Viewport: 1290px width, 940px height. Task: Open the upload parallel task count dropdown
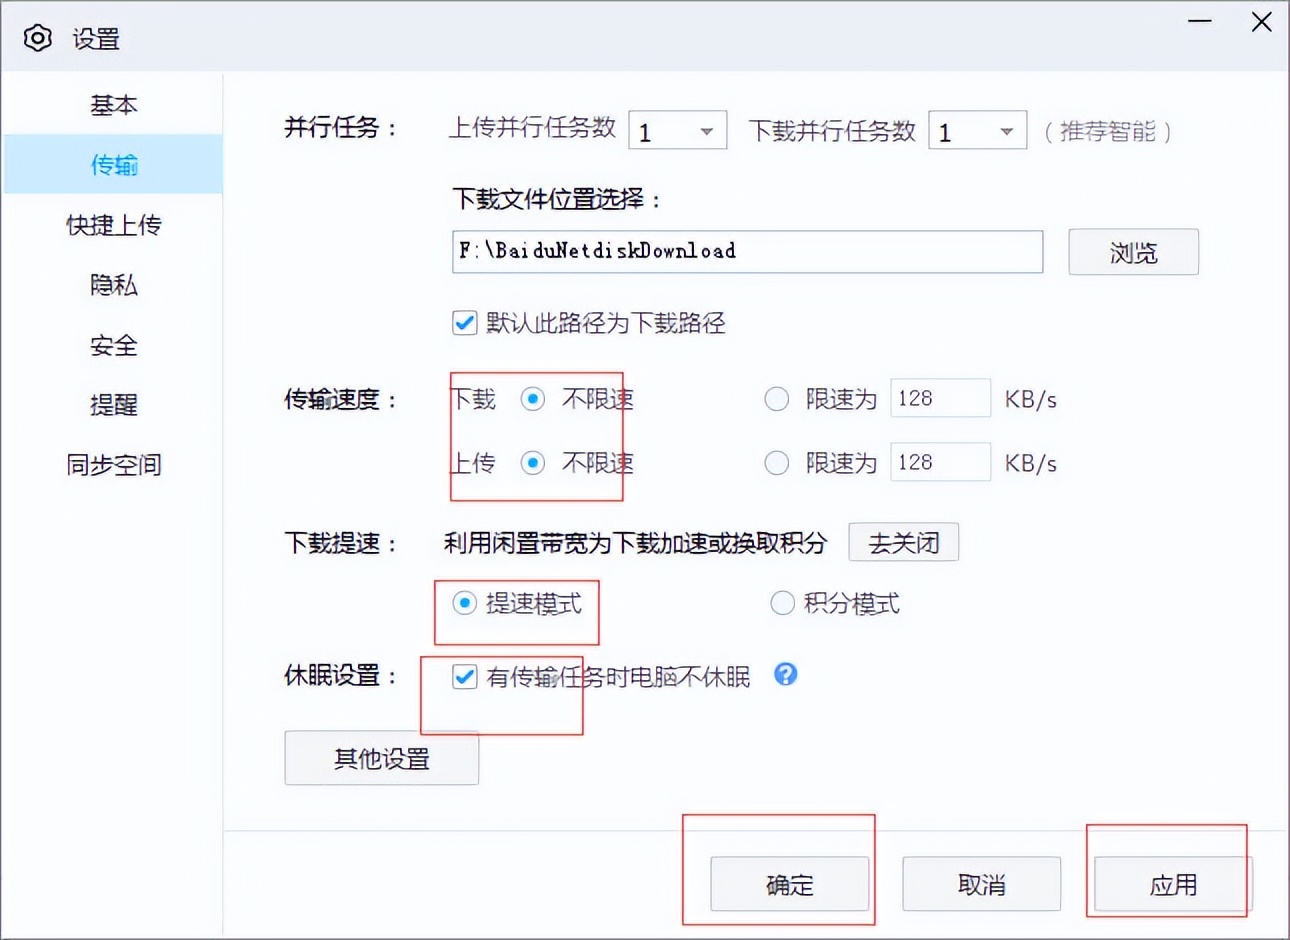click(x=677, y=130)
